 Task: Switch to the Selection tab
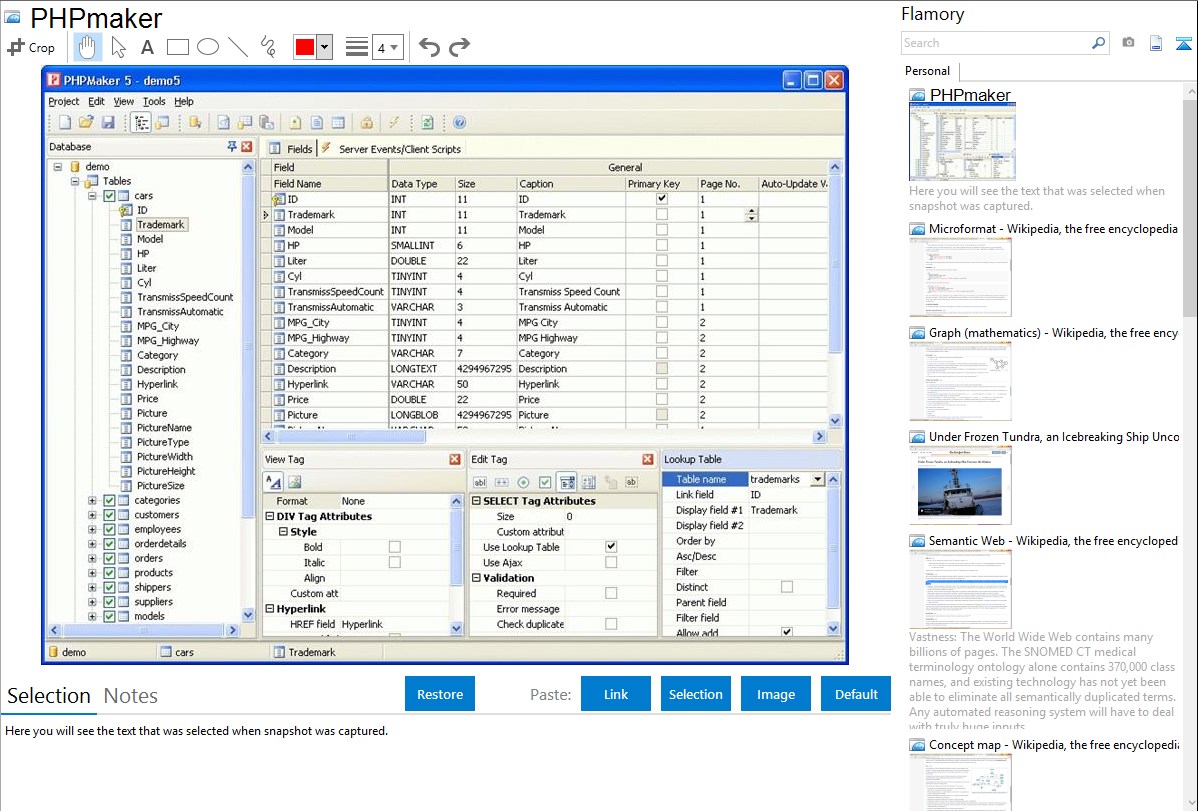(x=49, y=696)
